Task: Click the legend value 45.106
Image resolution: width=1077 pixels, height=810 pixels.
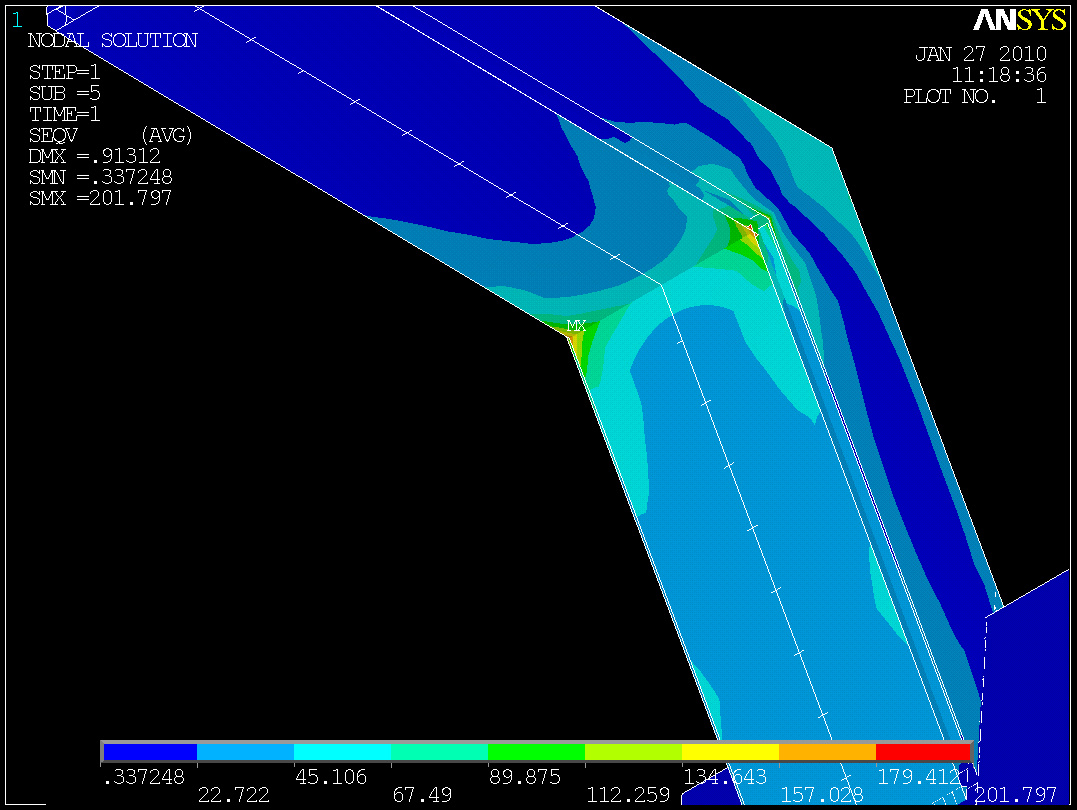Action: 331,777
